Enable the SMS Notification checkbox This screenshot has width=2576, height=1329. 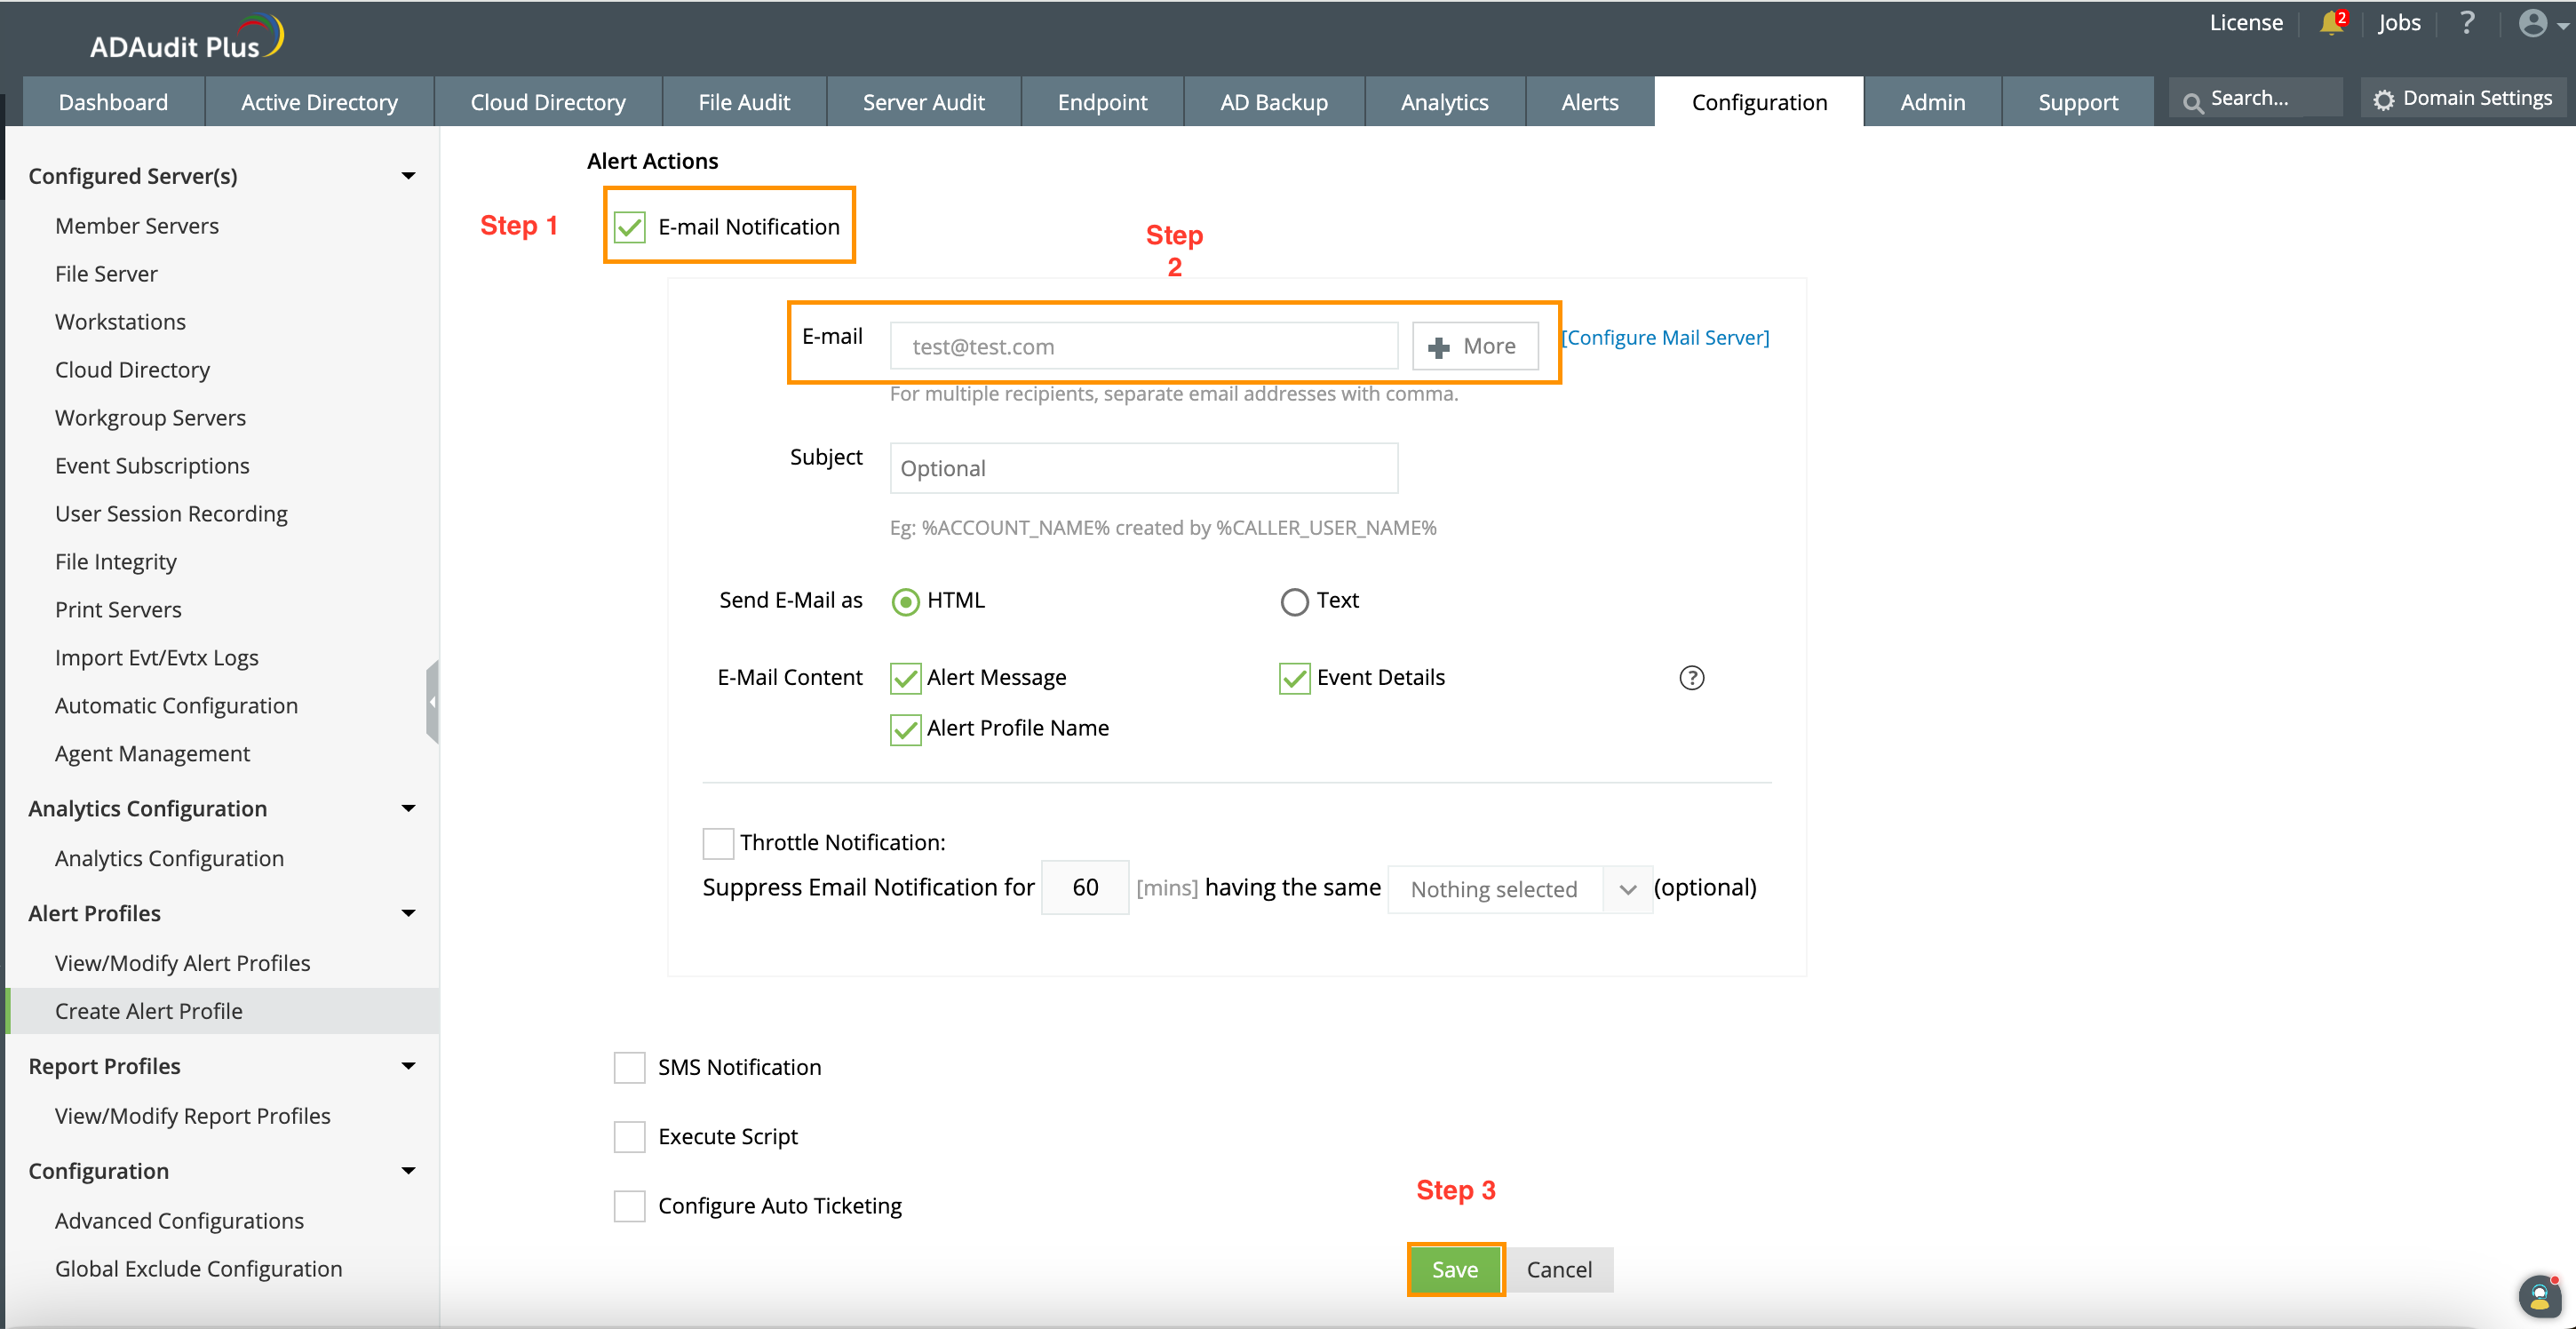click(629, 1067)
